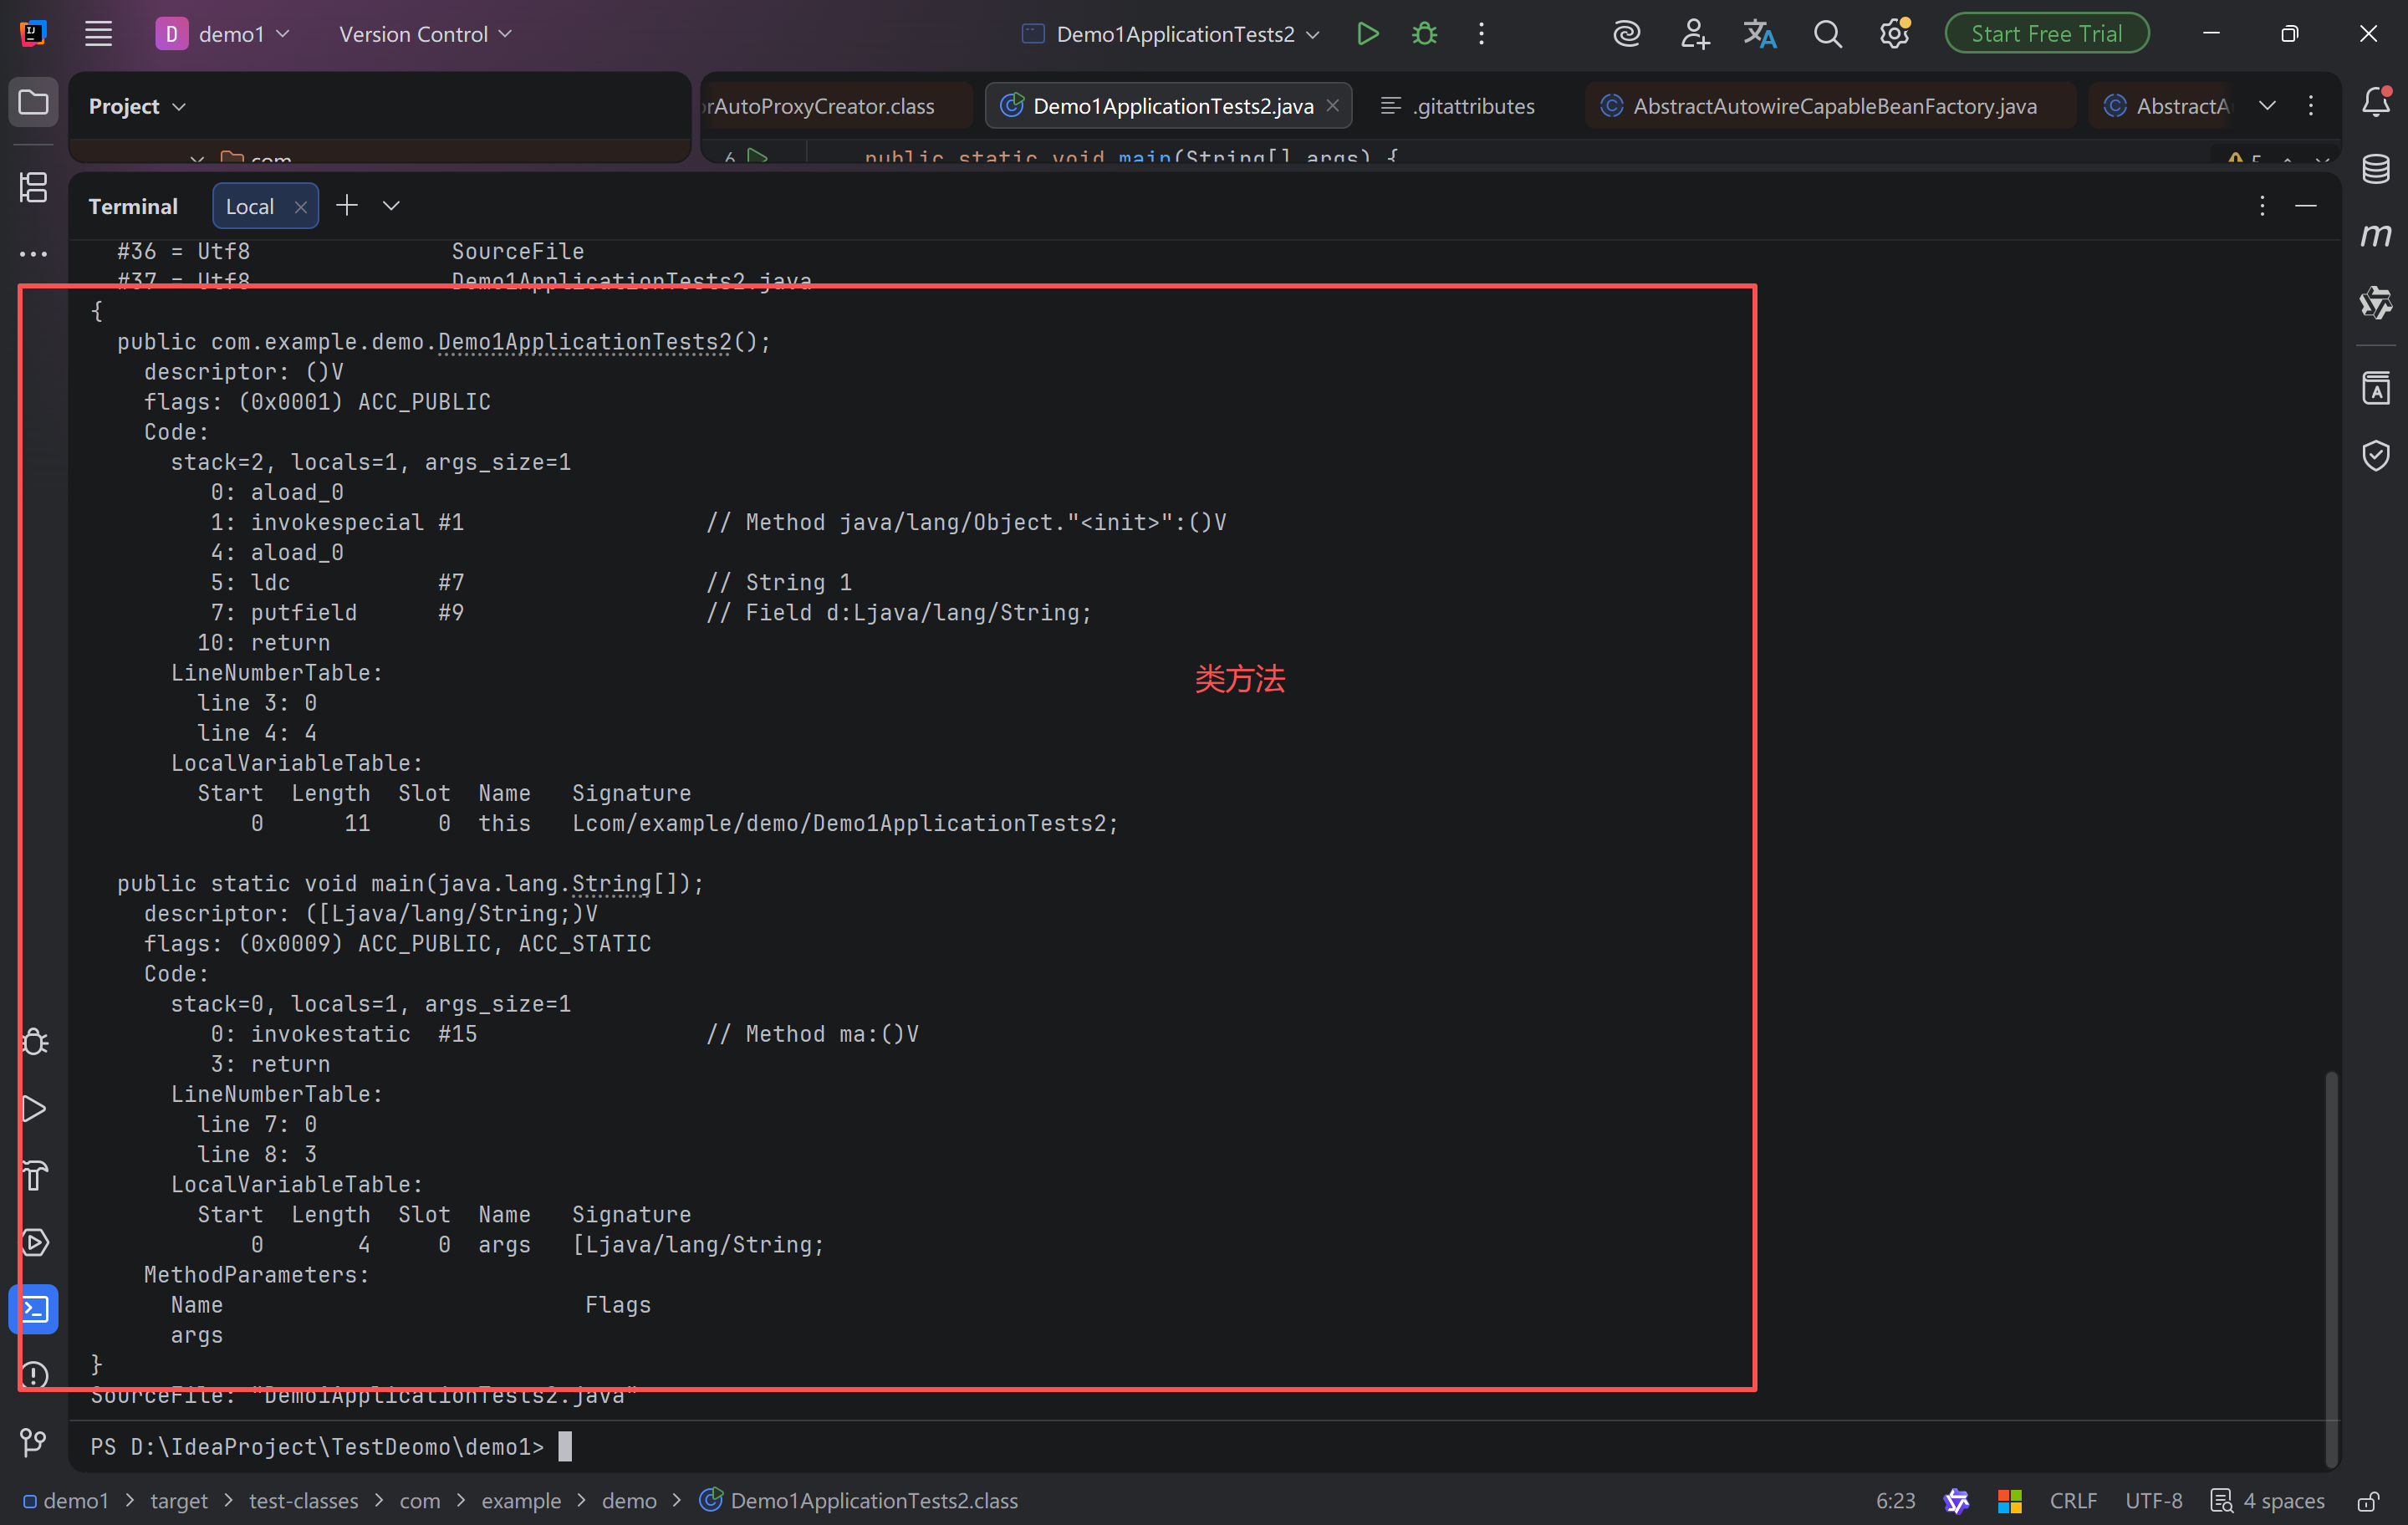
Task: Toggle read-only lock in status bar
Action: [2367, 1501]
